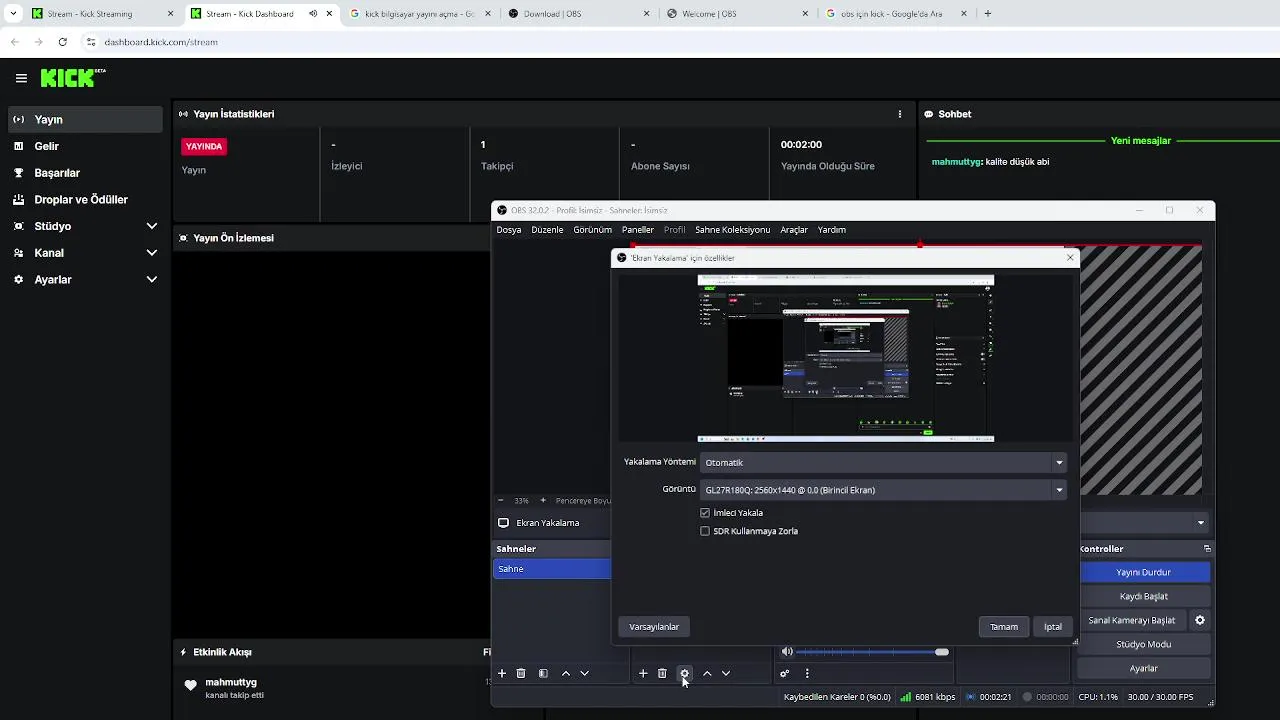The image size is (1280, 720).
Task: Move scene down with arrow in Sahneler panel
Action: [585, 674]
